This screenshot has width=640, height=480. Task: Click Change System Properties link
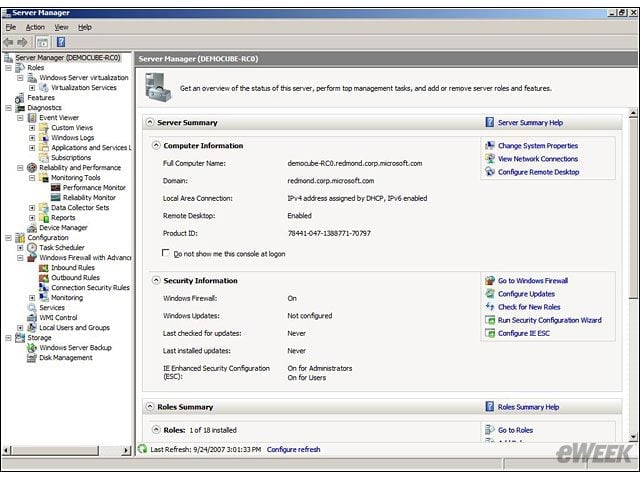click(x=538, y=146)
